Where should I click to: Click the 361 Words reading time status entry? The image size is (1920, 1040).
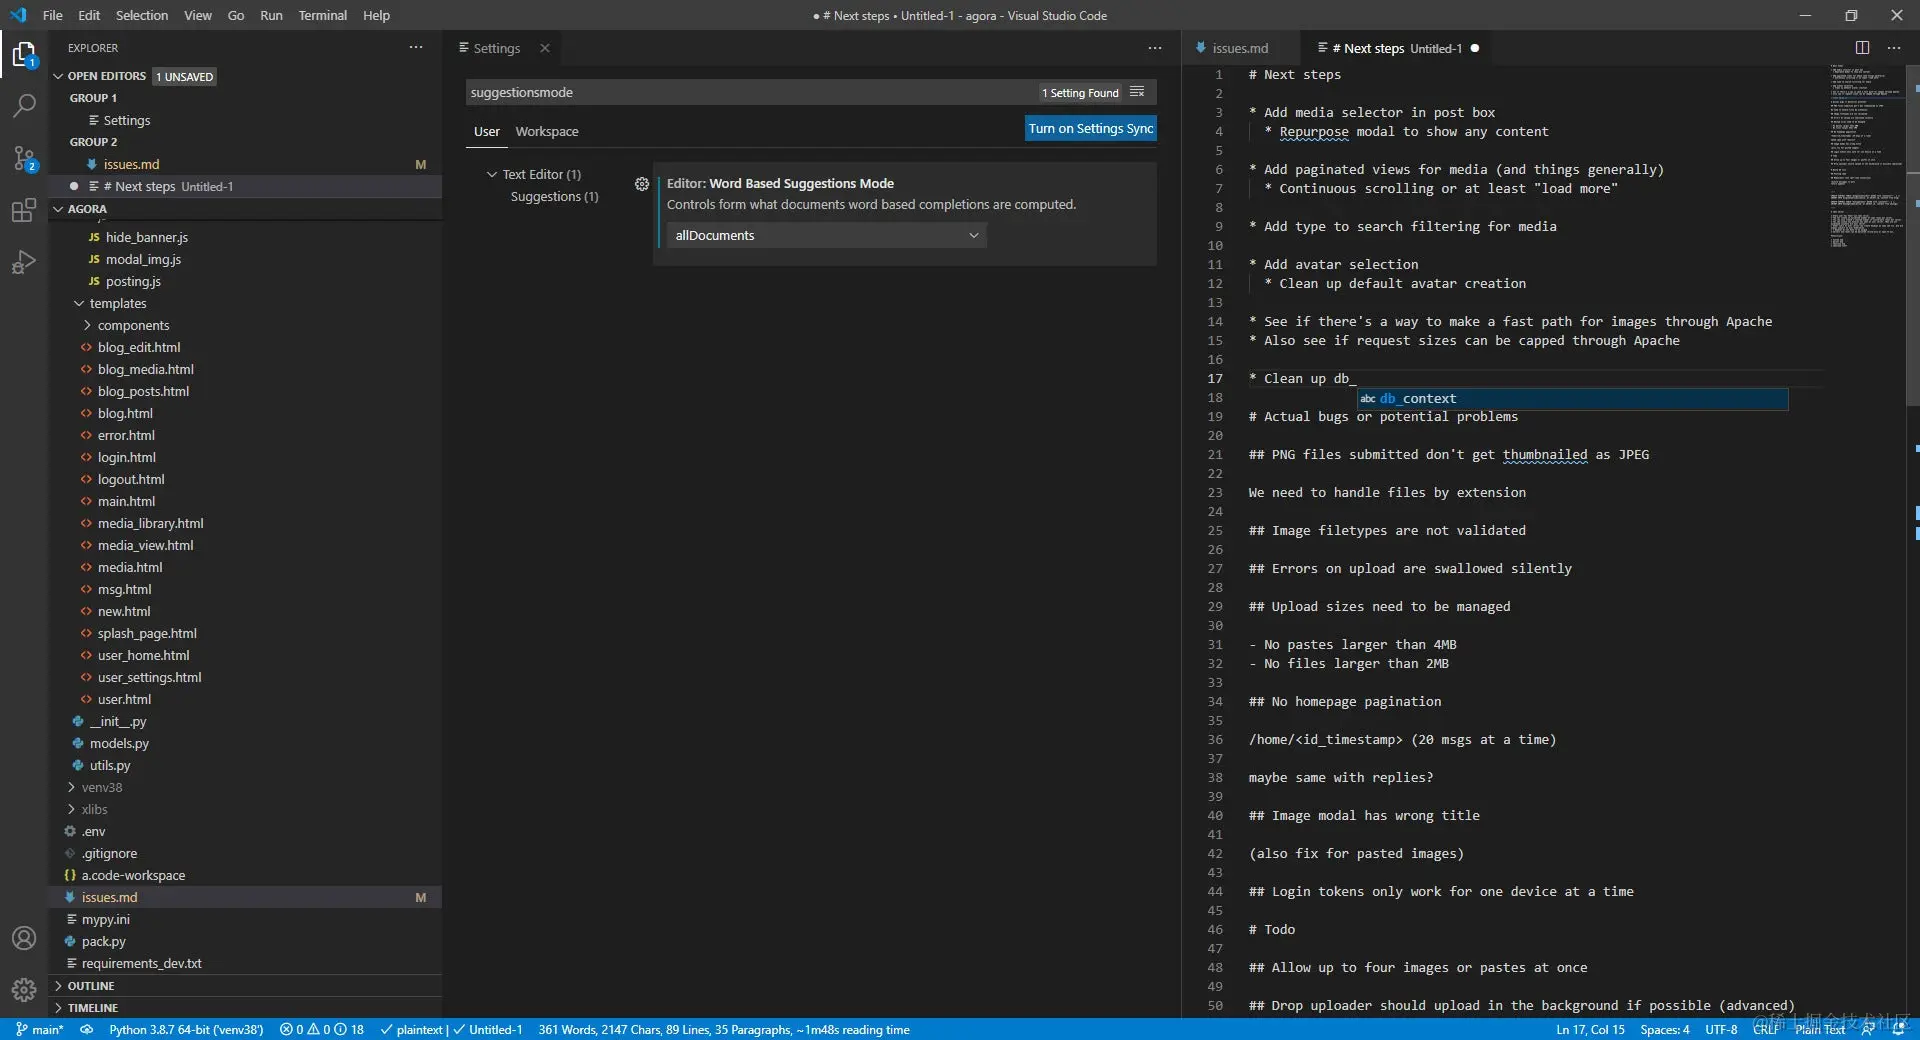coord(724,1029)
